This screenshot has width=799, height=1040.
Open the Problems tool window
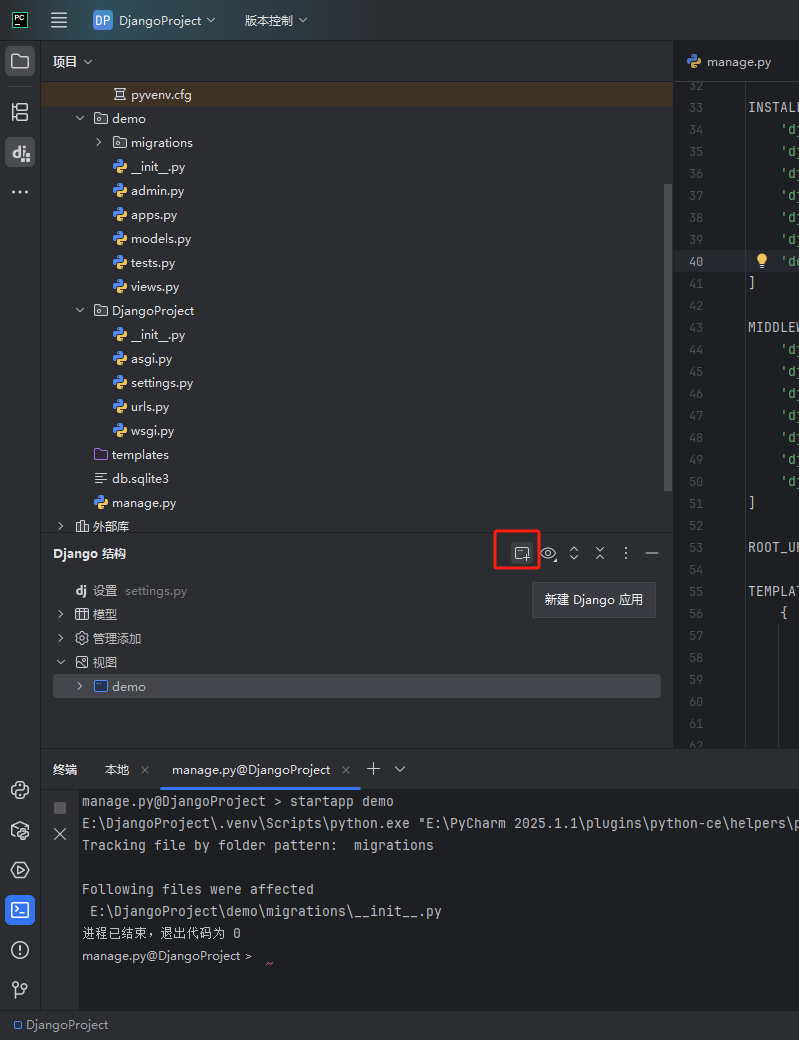[x=20, y=950]
